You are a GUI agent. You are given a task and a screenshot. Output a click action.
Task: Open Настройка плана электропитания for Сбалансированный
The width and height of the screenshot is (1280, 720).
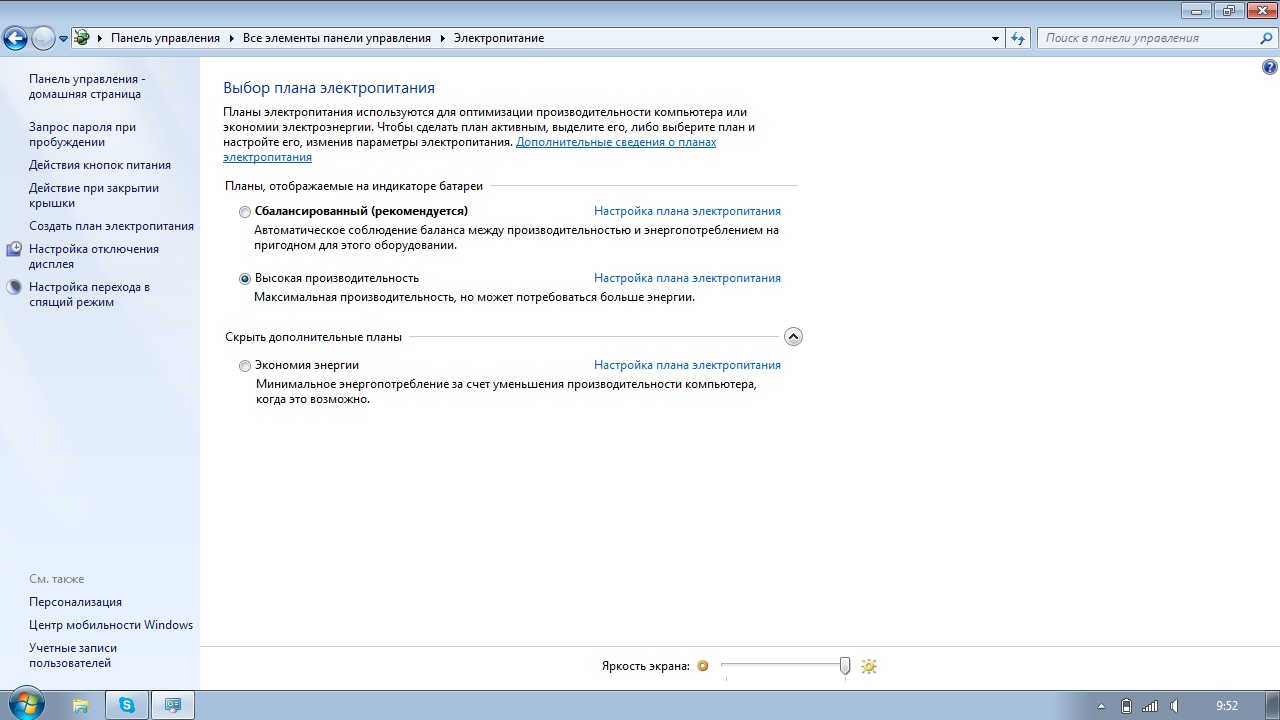(687, 211)
